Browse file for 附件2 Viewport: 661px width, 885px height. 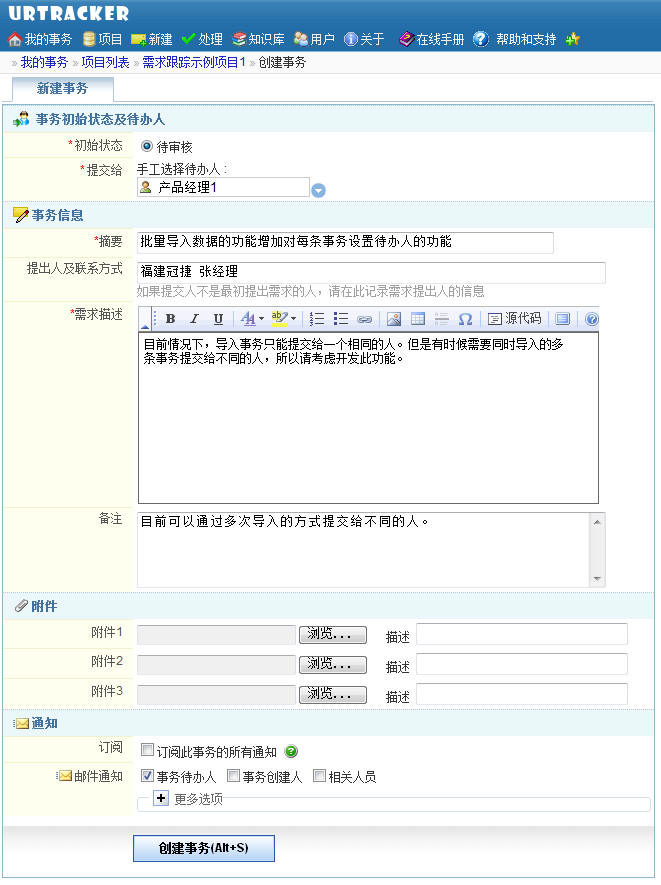click(x=332, y=664)
